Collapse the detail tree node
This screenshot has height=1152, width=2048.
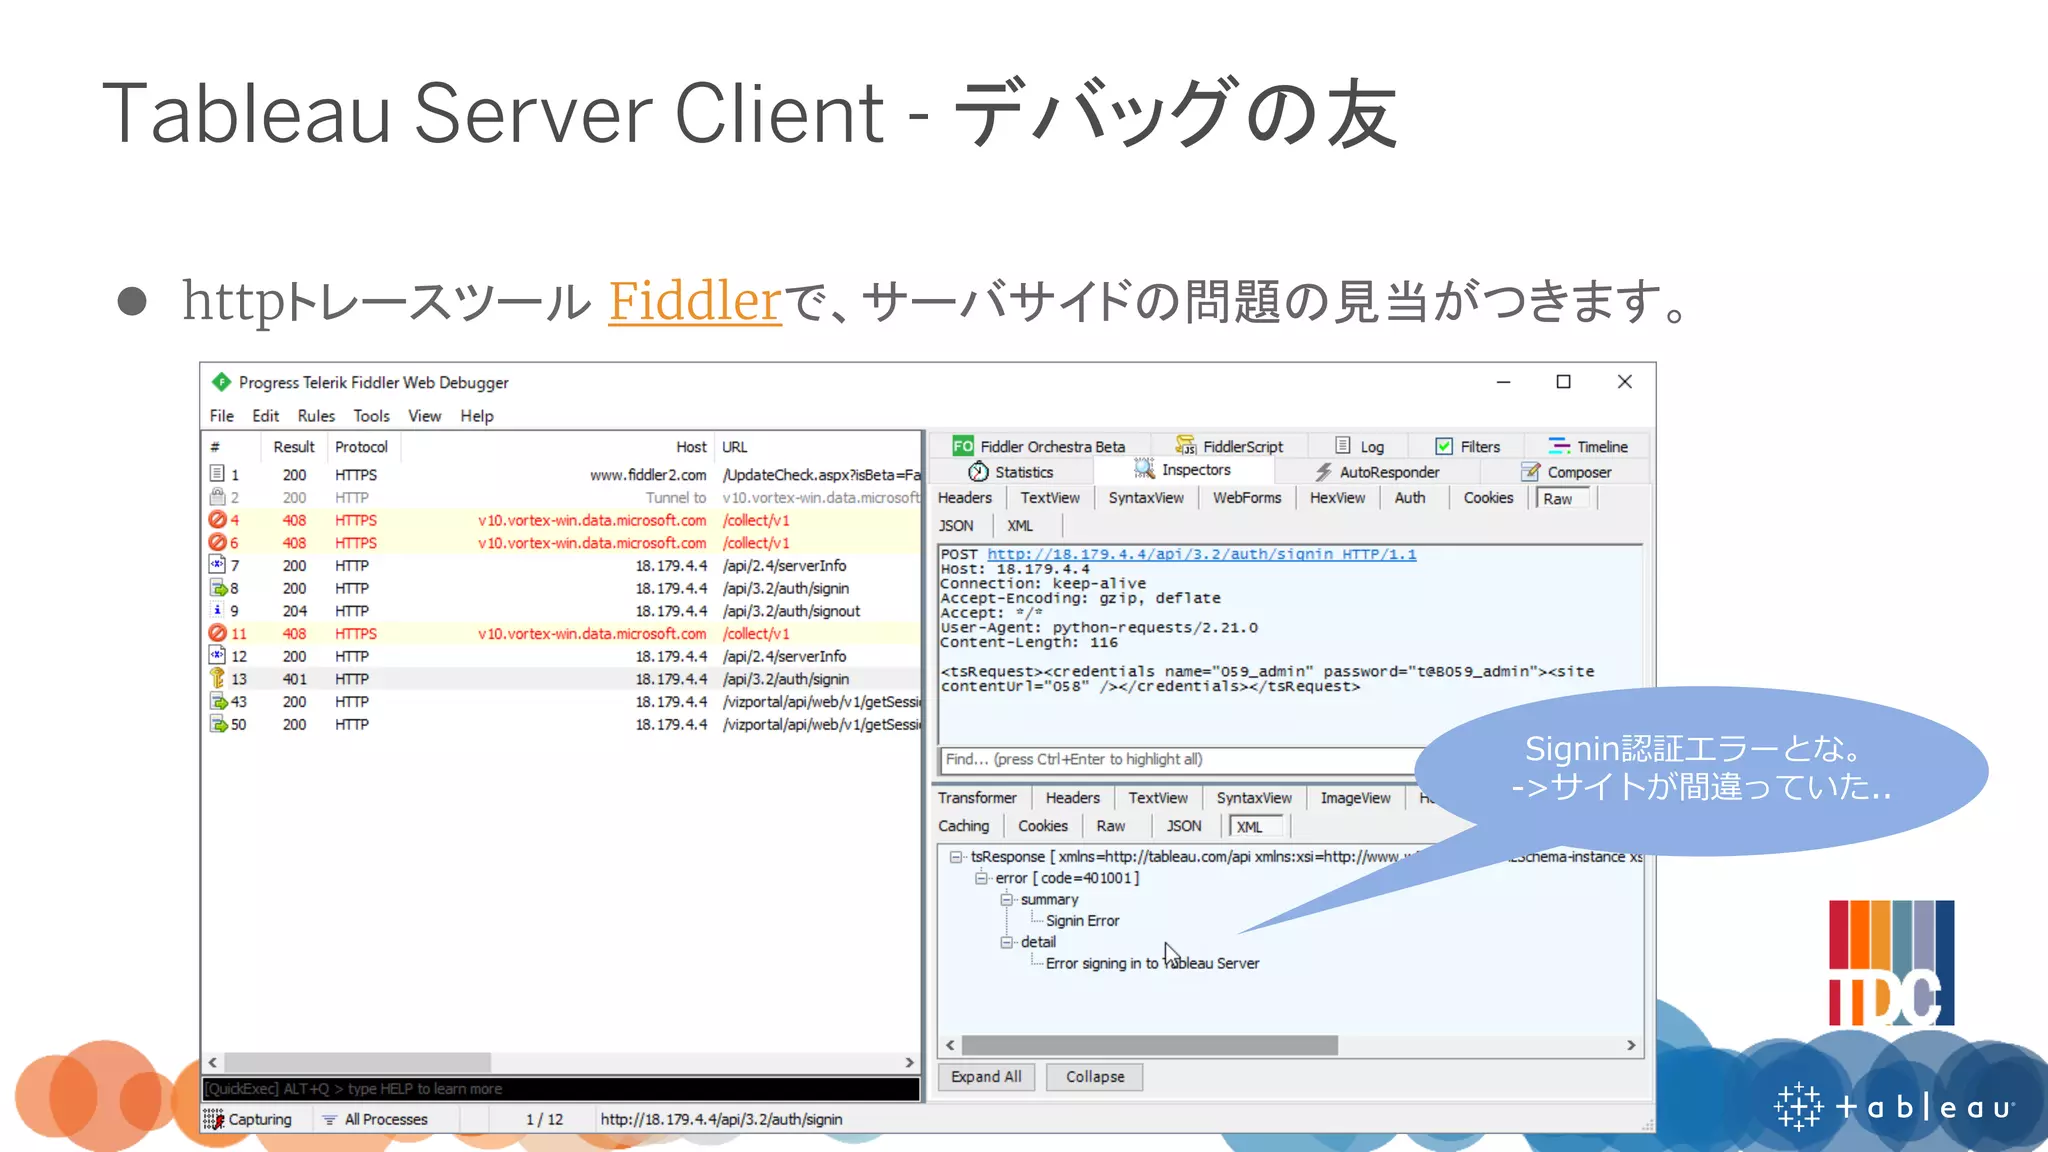(x=1006, y=942)
